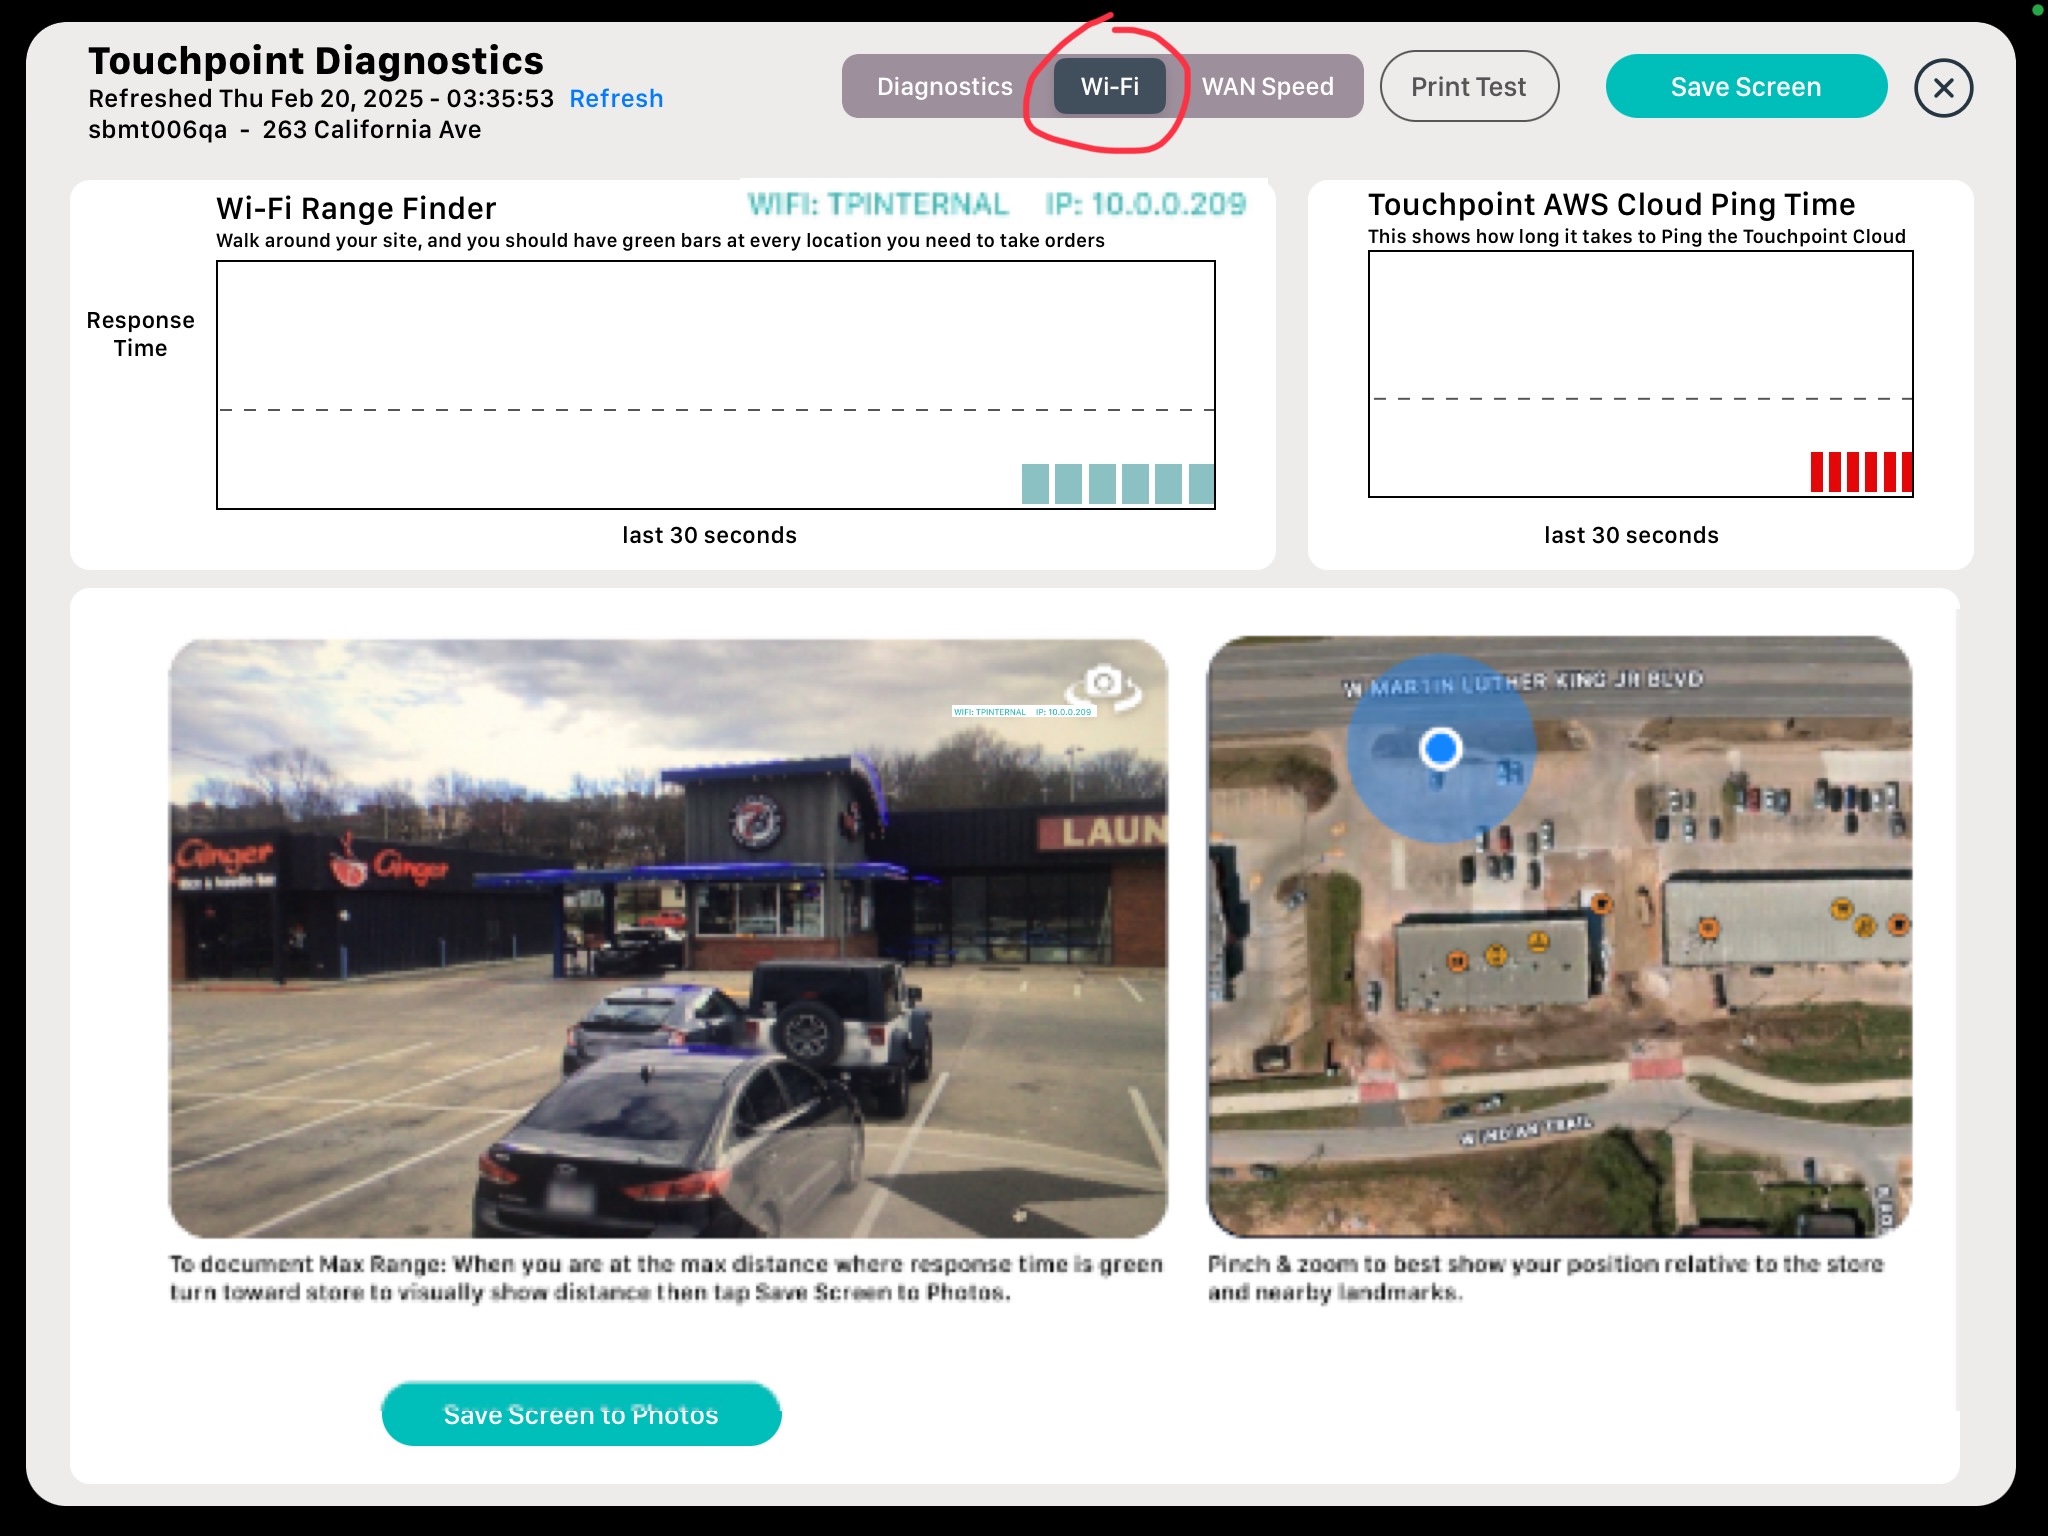Switch to the Diagnostics tab

click(x=944, y=87)
